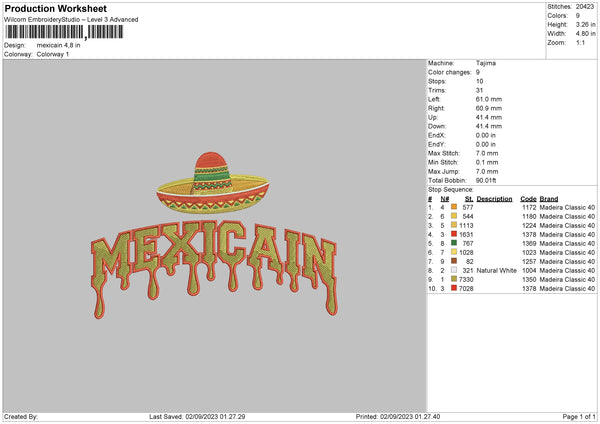Select thread code '1350' cell
The image size is (600, 424).
click(529, 279)
